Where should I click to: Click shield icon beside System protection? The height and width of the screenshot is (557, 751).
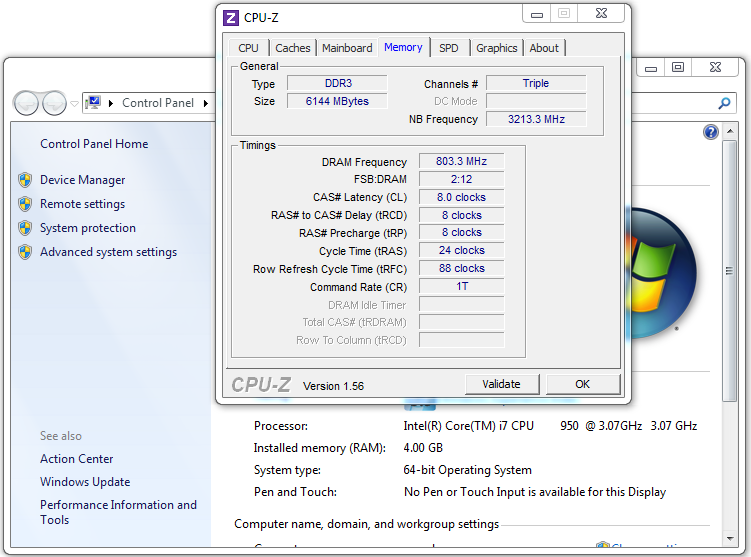coord(25,228)
